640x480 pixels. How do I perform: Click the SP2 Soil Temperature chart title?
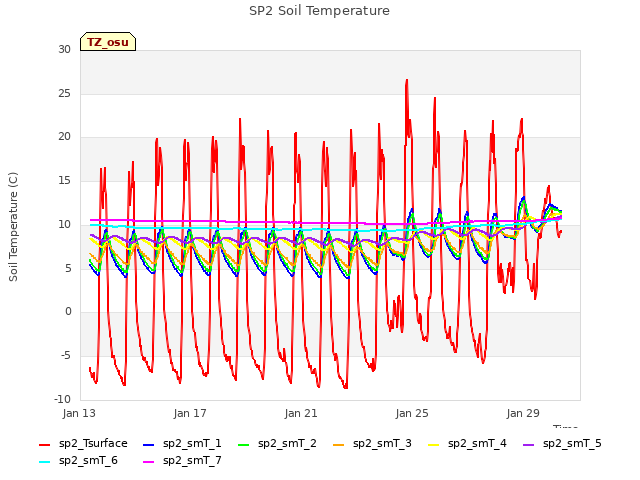(x=319, y=11)
